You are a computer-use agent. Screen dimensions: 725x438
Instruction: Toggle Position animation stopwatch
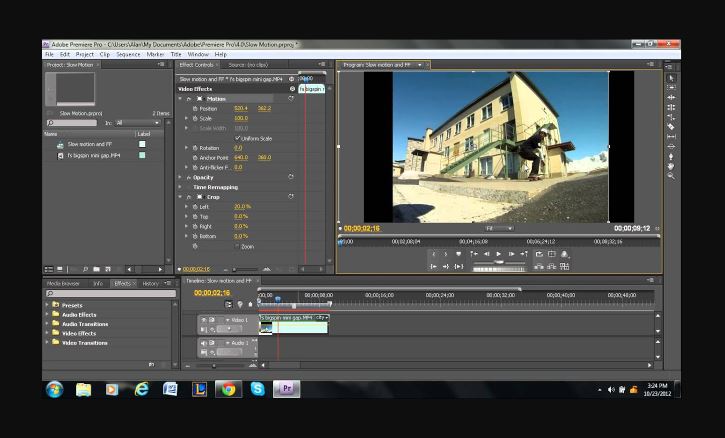click(x=195, y=109)
